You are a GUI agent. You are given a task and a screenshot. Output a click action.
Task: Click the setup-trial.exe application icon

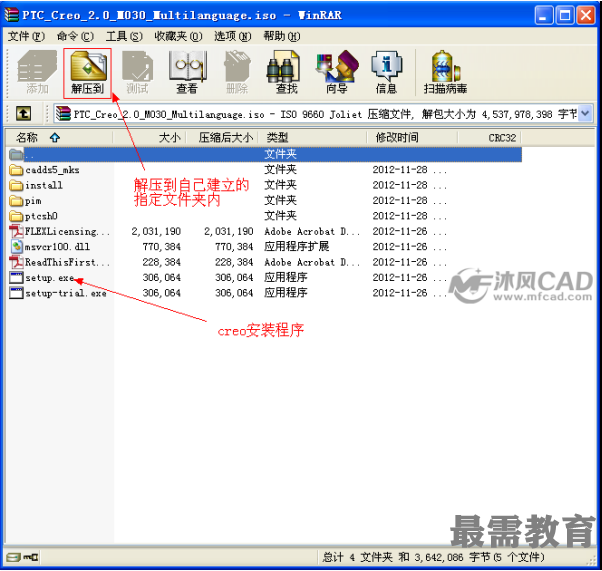16,293
